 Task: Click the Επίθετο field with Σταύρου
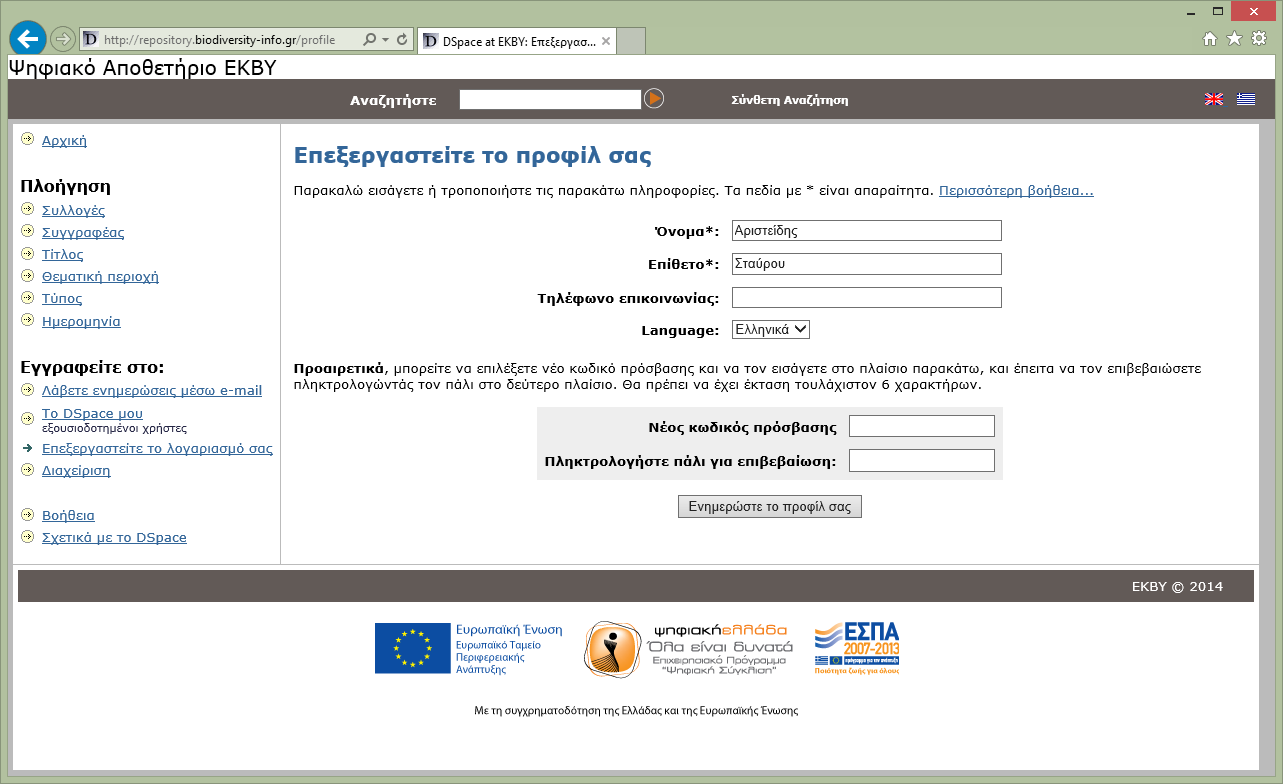pyautogui.click(x=867, y=264)
